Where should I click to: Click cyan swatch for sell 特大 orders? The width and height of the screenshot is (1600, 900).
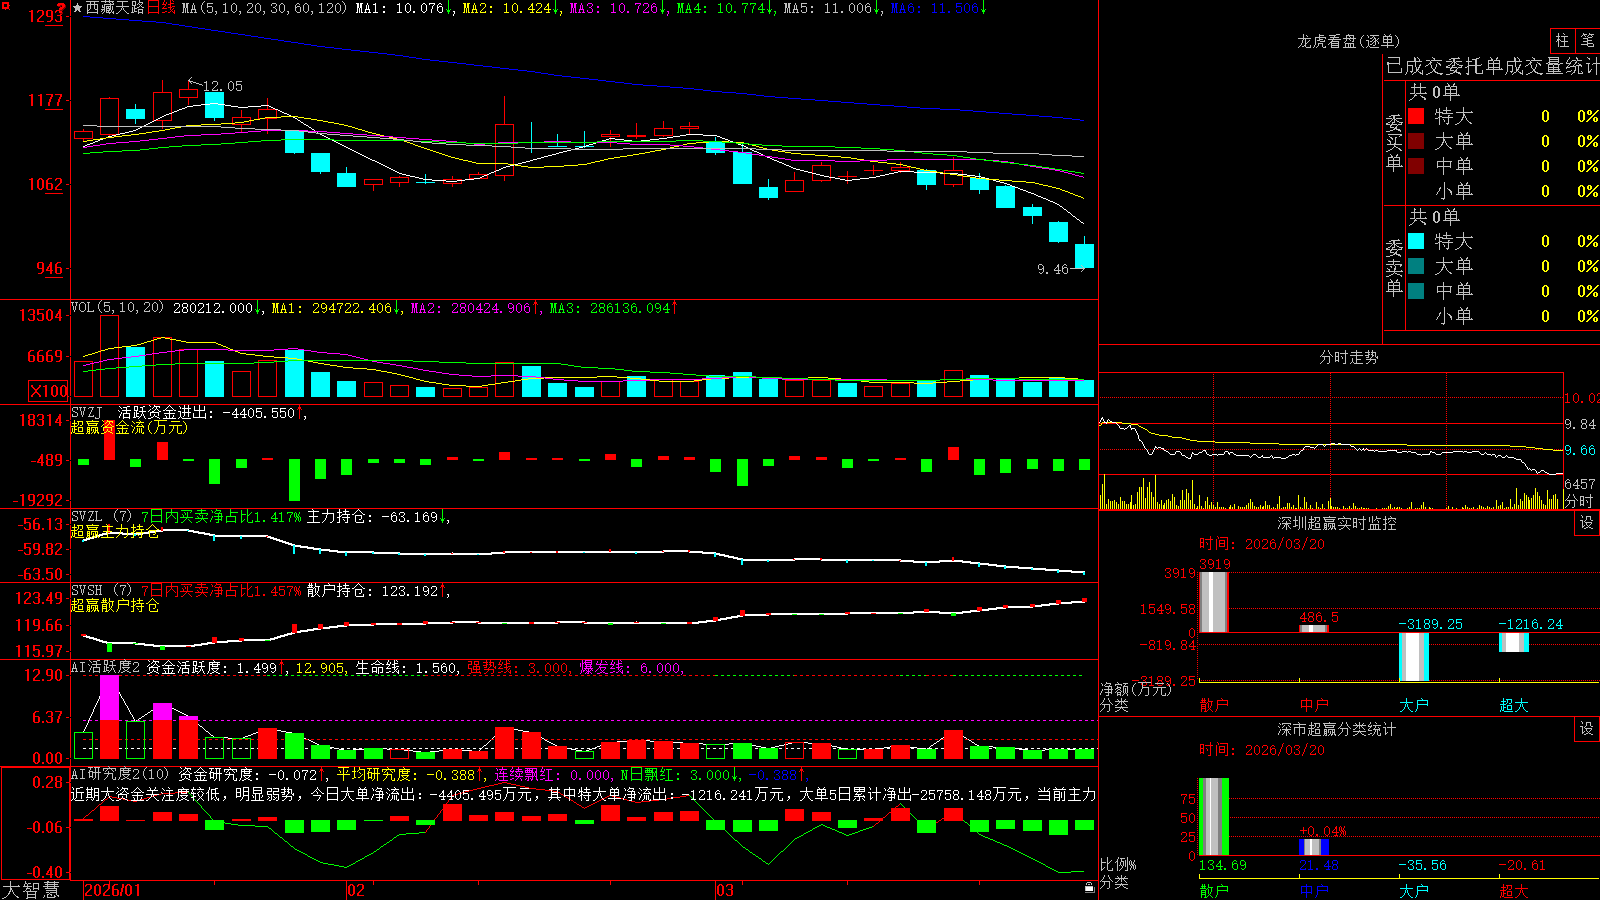click(x=1416, y=241)
